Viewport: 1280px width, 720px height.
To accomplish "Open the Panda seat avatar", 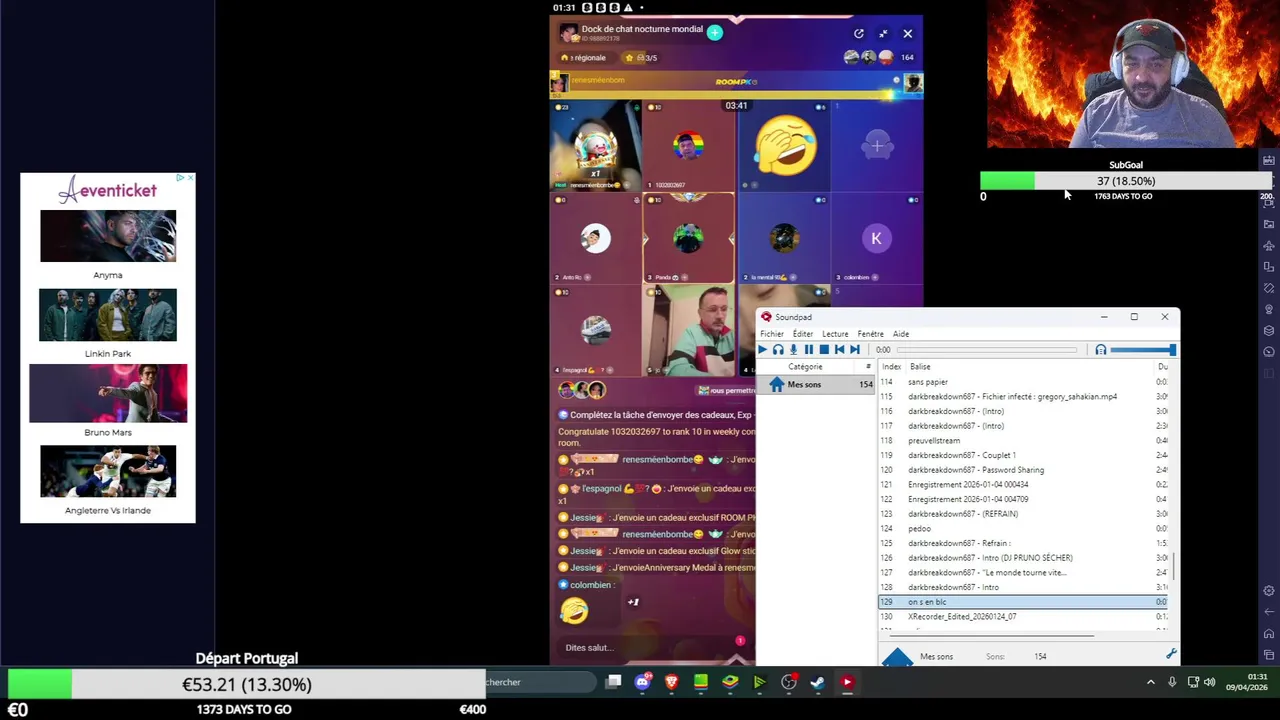I will click(688, 238).
